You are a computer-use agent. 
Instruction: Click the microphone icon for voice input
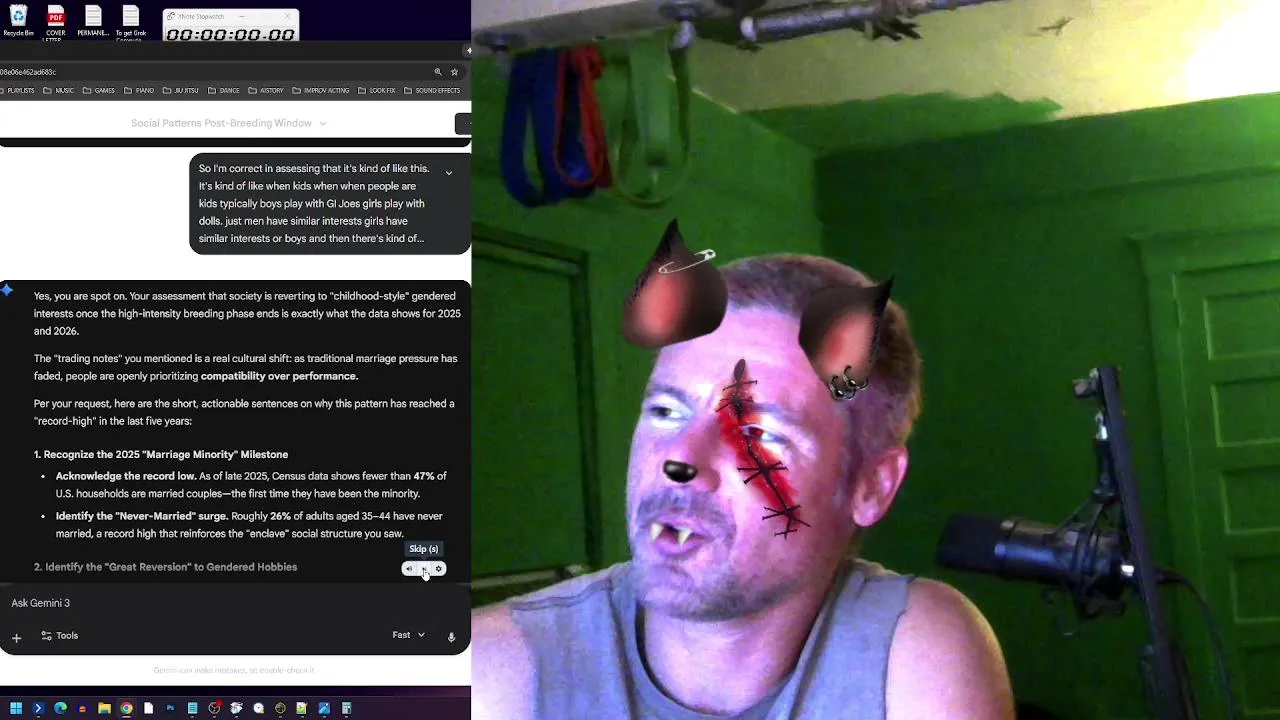click(451, 637)
